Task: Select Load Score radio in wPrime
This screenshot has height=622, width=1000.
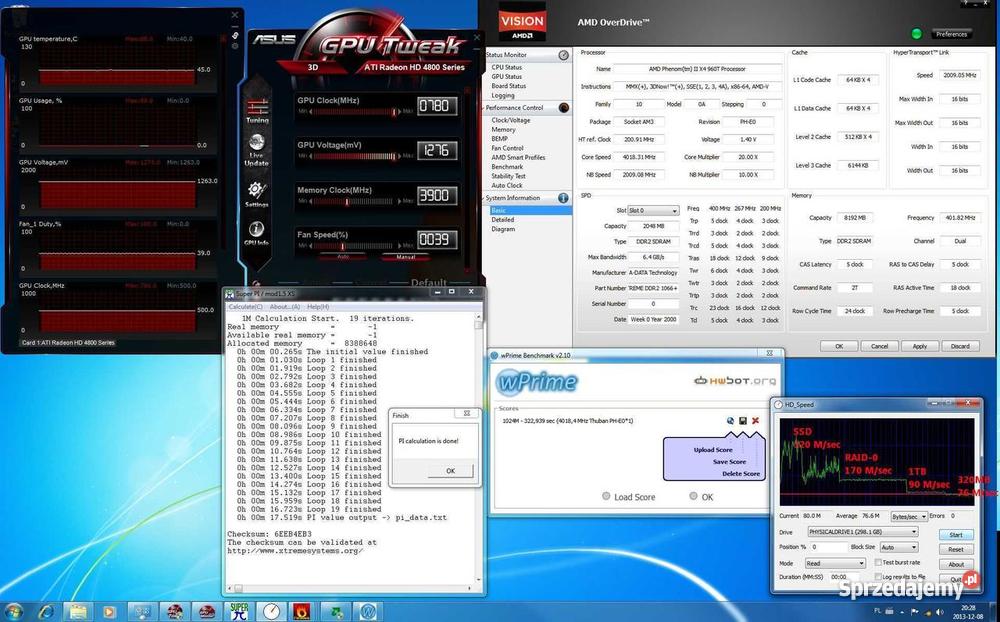Action: pos(606,496)
